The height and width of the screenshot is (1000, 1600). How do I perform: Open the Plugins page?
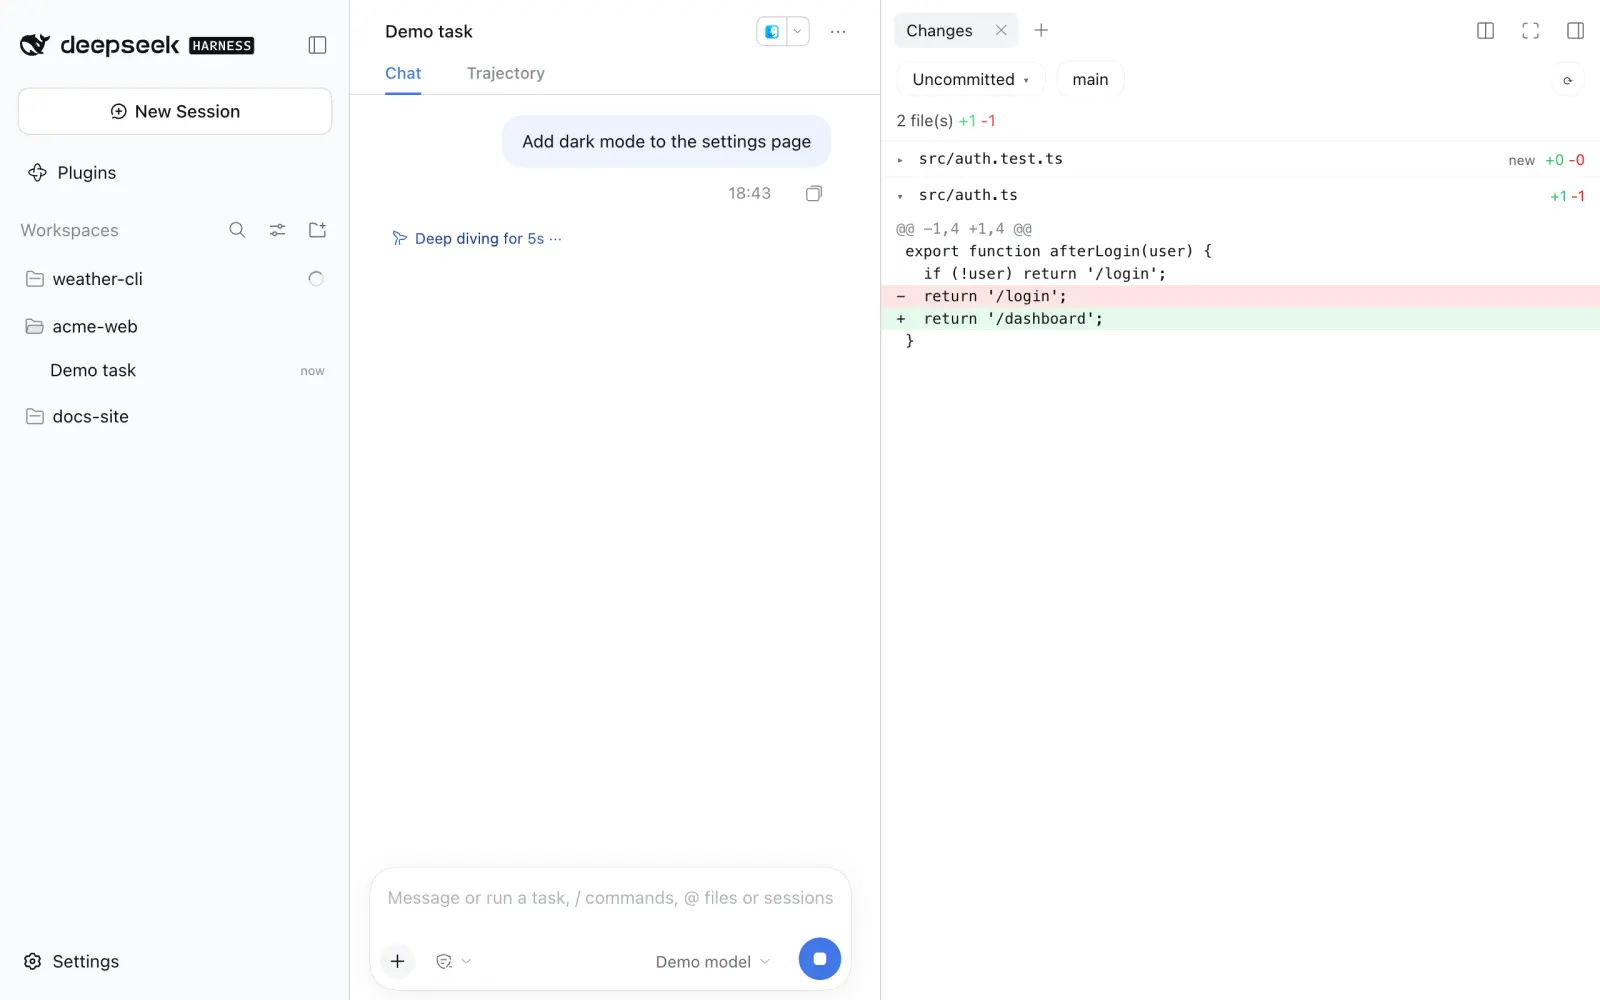[x=72, y=173]
